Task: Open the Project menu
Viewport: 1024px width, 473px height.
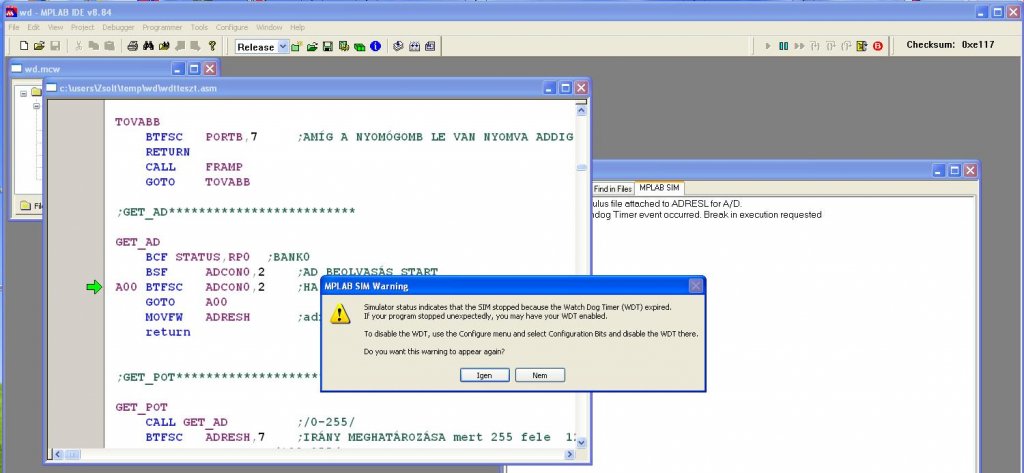Action: pyautogui.click(x=83, y=27)
